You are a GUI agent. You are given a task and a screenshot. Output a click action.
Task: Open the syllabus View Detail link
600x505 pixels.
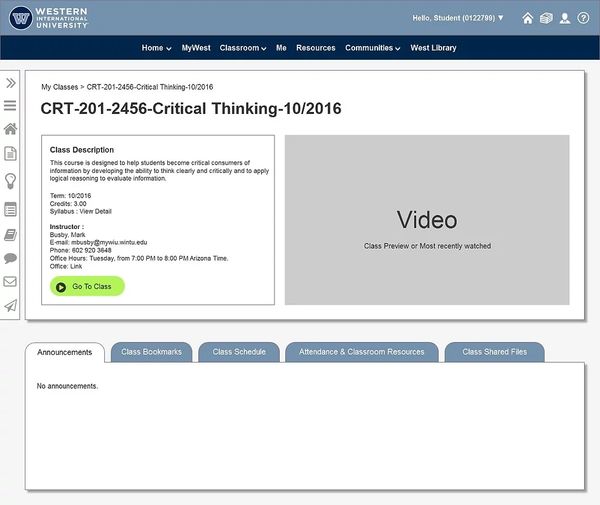pyautogui.click(x=95, y=212)
